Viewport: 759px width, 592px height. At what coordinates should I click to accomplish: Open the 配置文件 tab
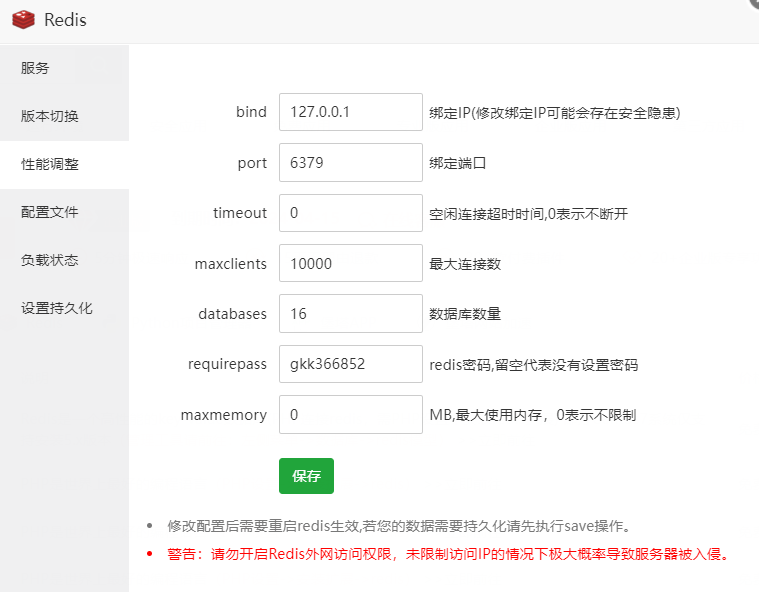pos(64,212)
